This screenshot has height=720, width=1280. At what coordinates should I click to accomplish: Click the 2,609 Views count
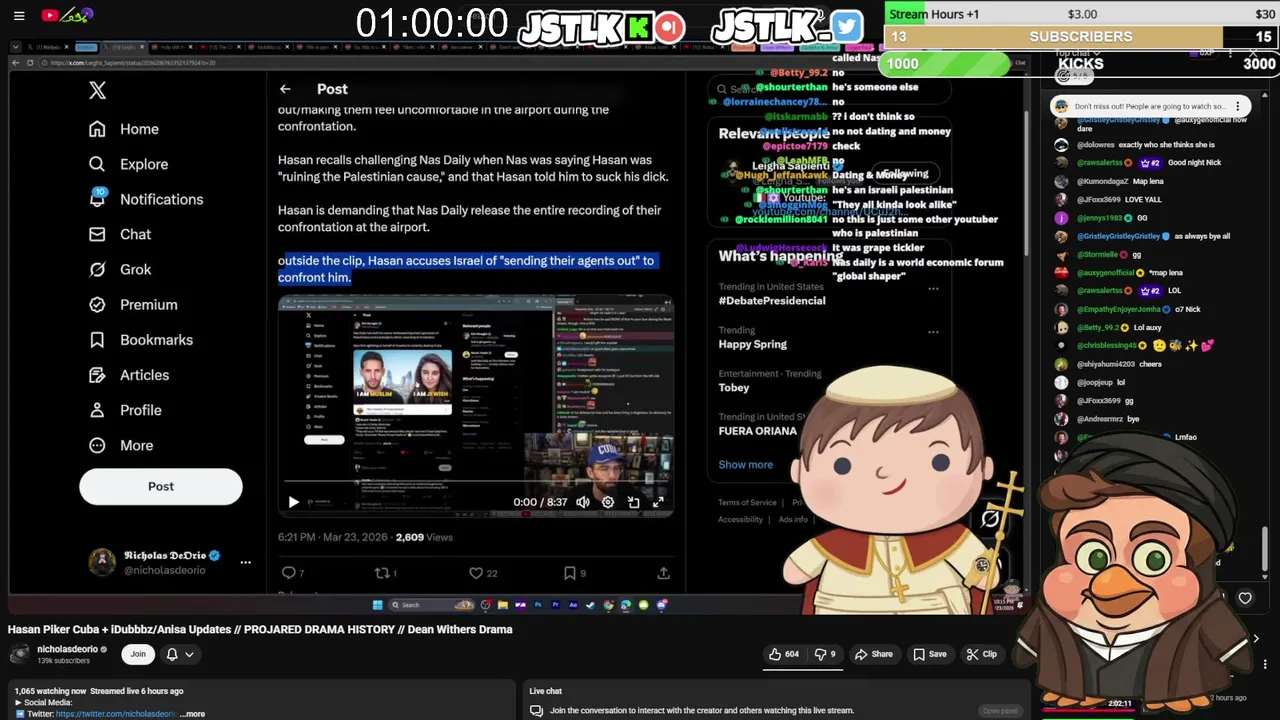[x=424, y=537]
